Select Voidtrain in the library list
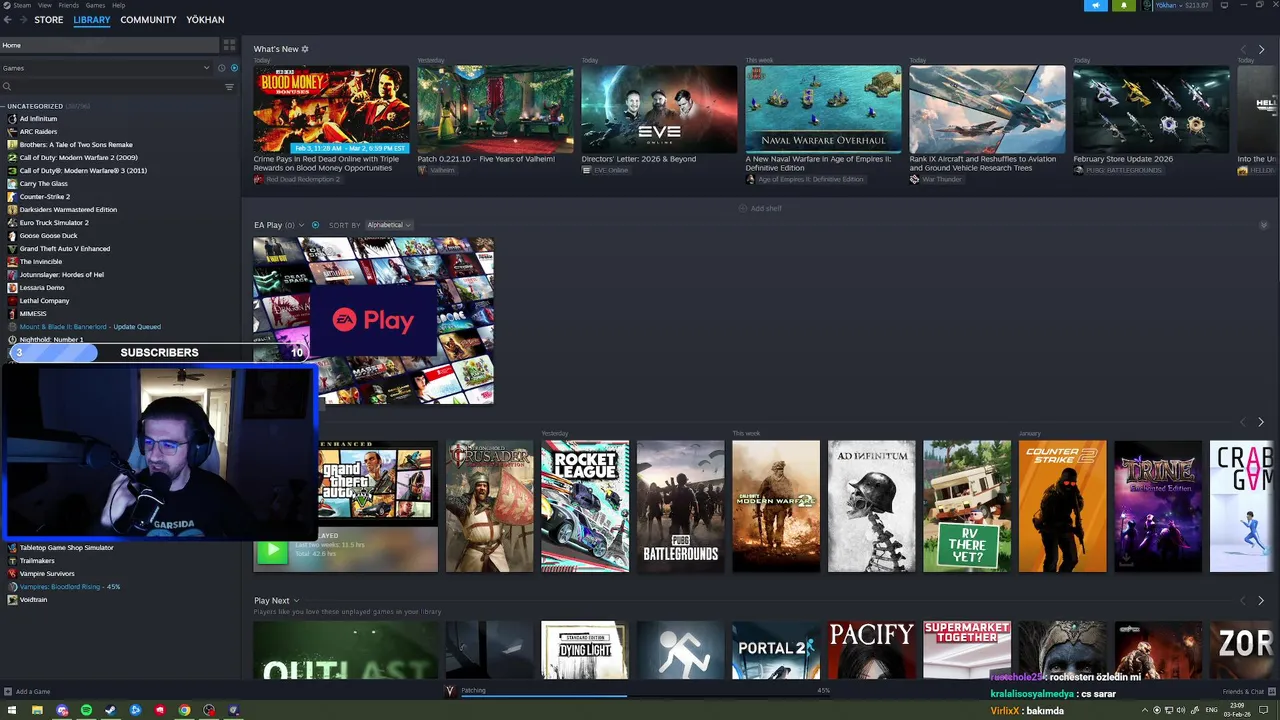Image resolution: width=1280 pixels, height=720 pixels. (33, 600)
